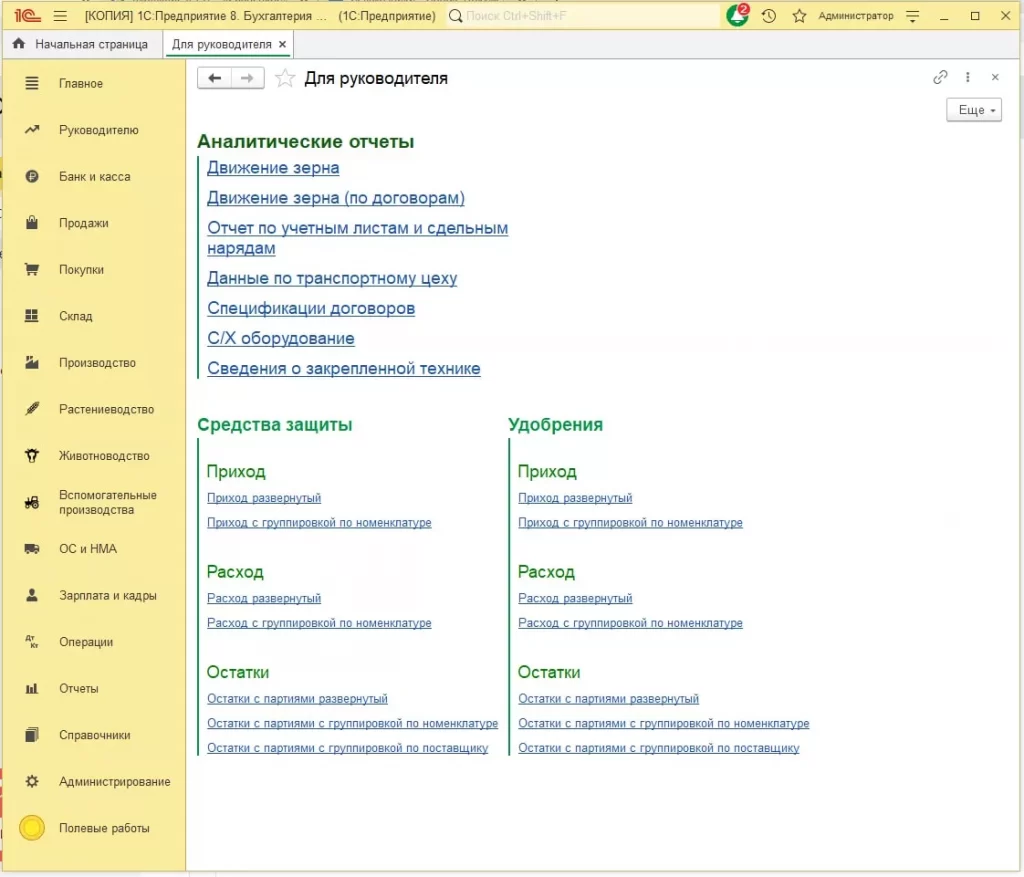
Task: Click the notifications bell icon
Action: click(x=737, y=15)
